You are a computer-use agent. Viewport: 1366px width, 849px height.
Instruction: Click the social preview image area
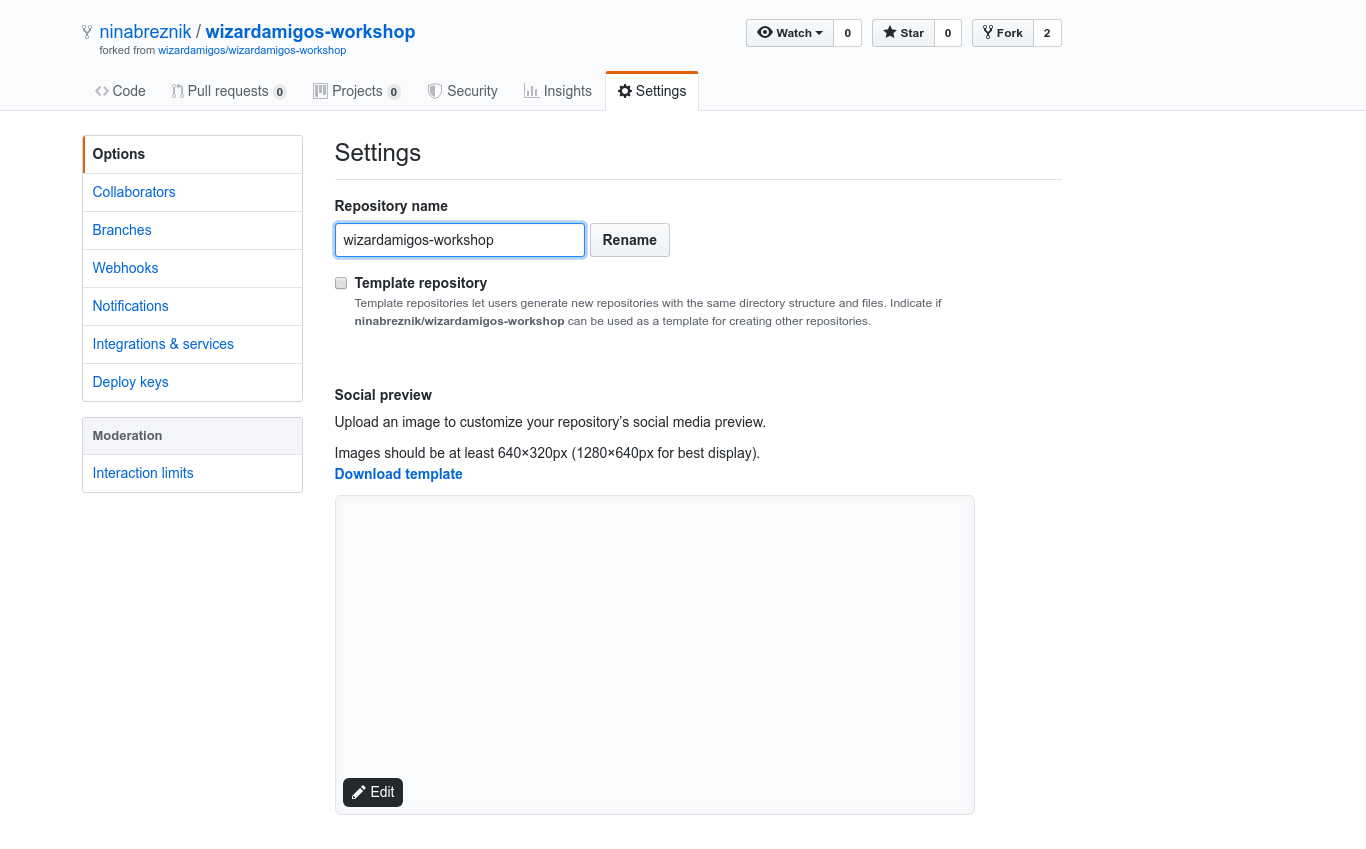coord(655,655)
